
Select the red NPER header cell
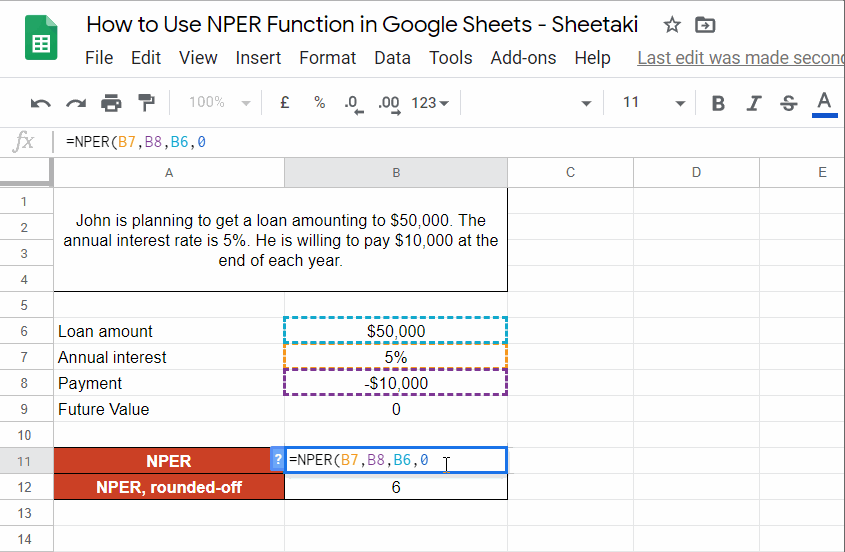pos(169,461)
